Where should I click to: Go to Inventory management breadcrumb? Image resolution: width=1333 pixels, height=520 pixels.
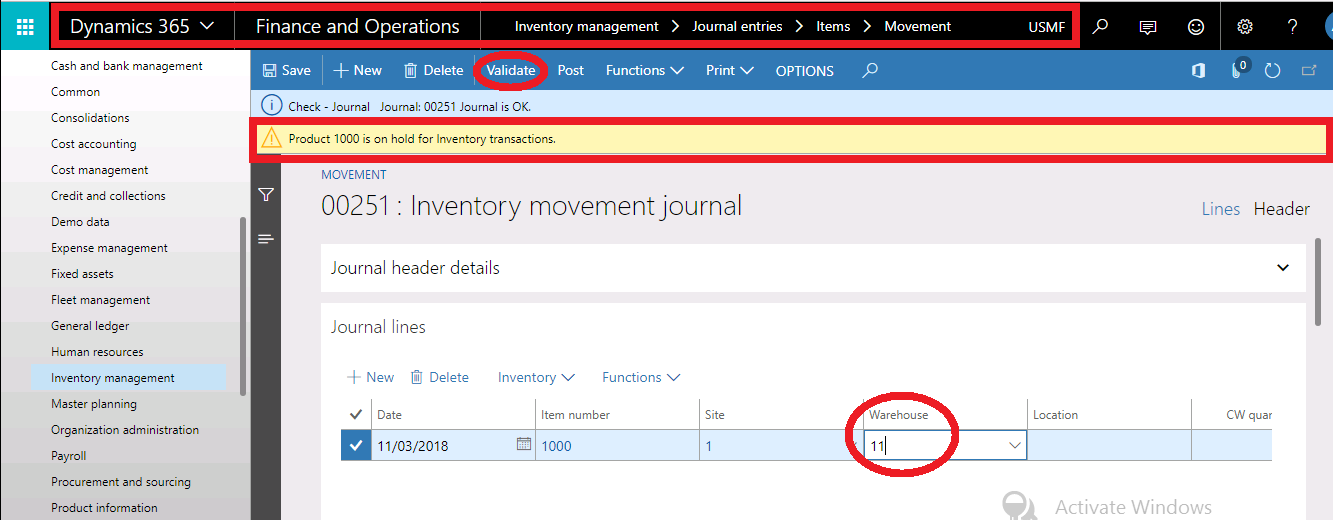[587, 26]
